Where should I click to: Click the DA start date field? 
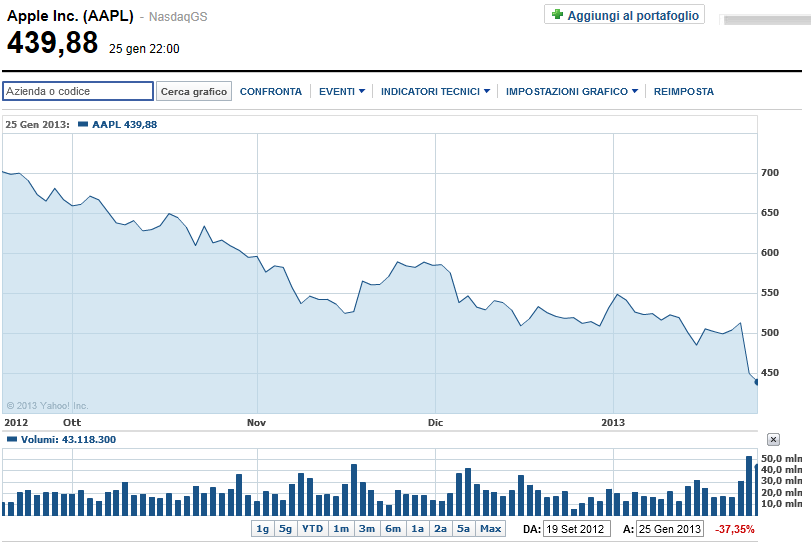[576, 528]
